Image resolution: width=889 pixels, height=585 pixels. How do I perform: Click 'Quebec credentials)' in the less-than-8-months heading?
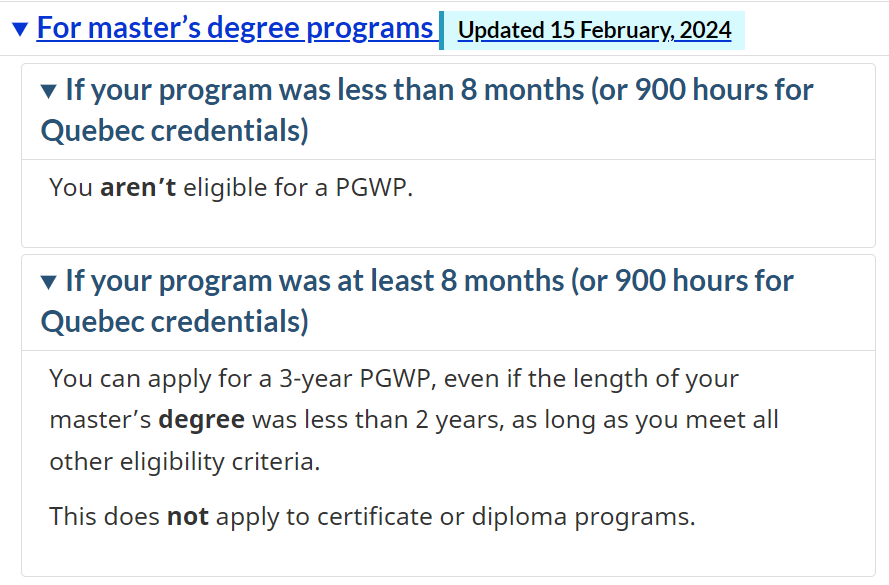tap(174, 131)
